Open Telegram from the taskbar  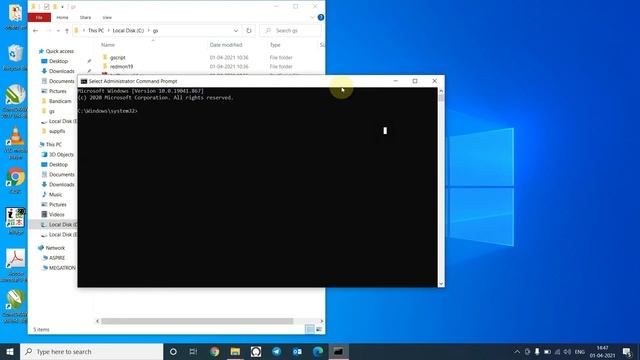(277, 352)
